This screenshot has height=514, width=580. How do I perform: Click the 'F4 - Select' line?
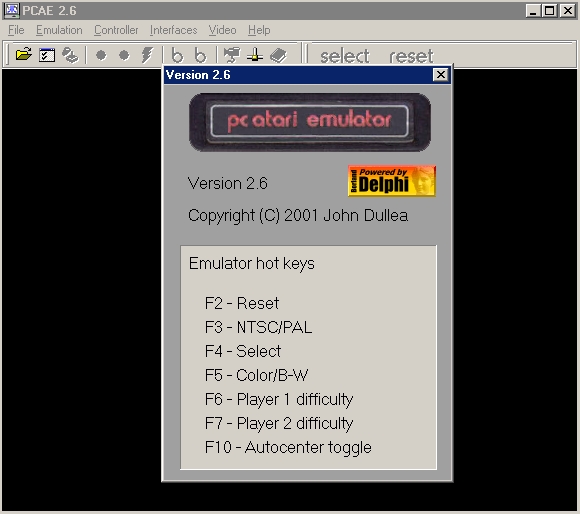click(x=243, y=351)
